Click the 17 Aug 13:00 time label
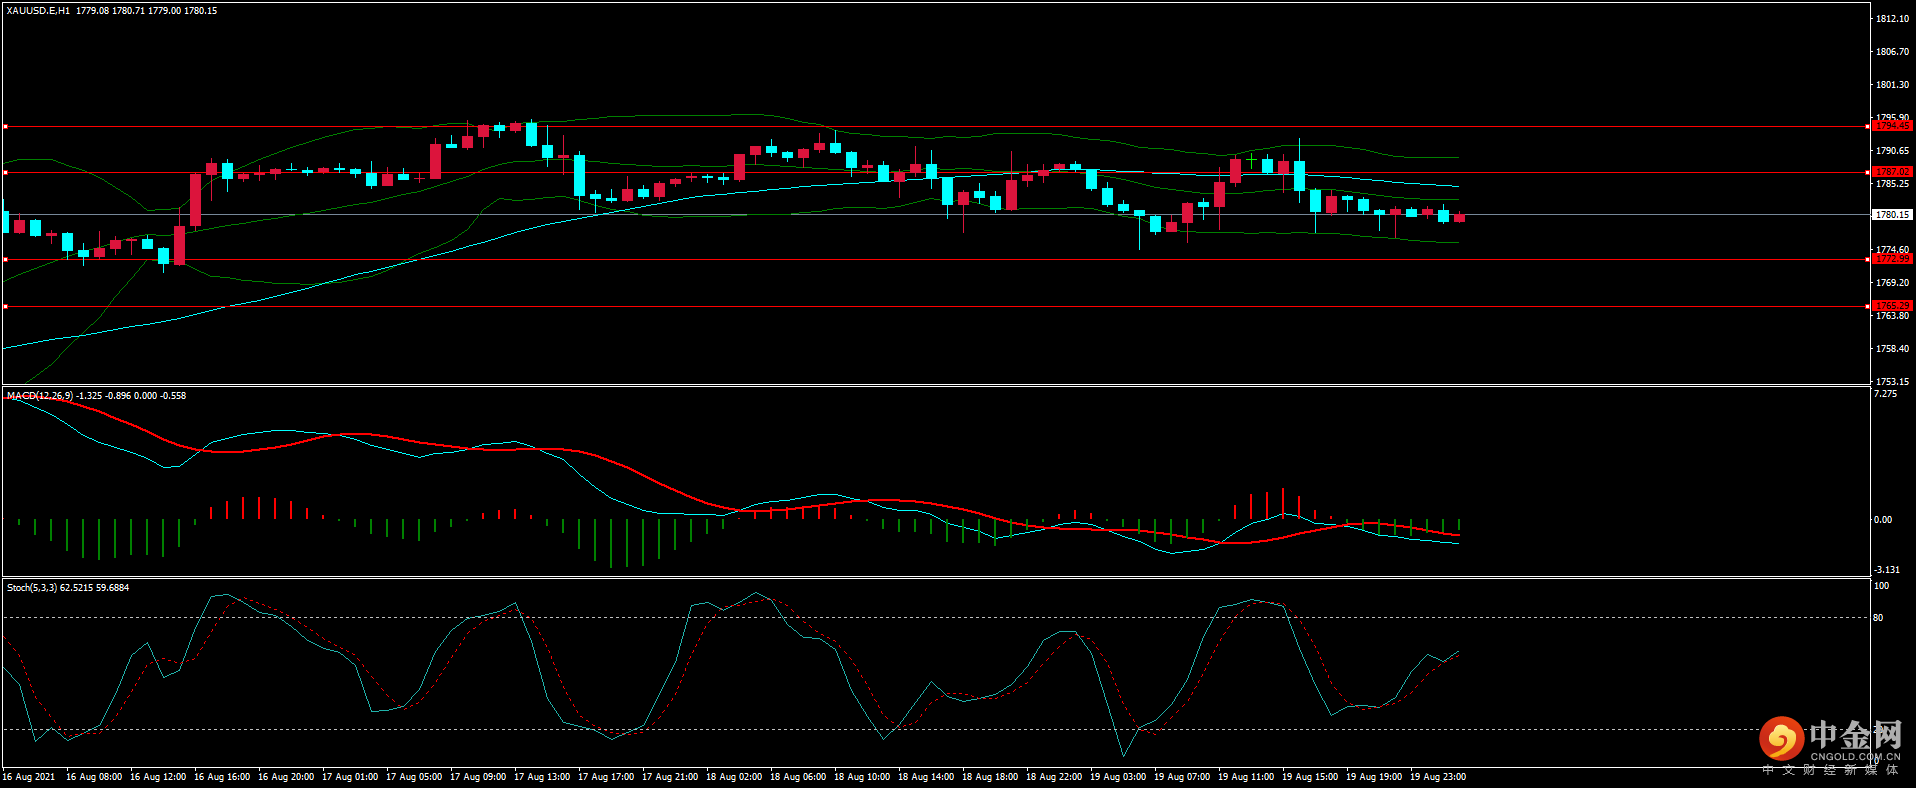Image resolution: width=1916 pixels, height=788 pixels. point(542,777)
